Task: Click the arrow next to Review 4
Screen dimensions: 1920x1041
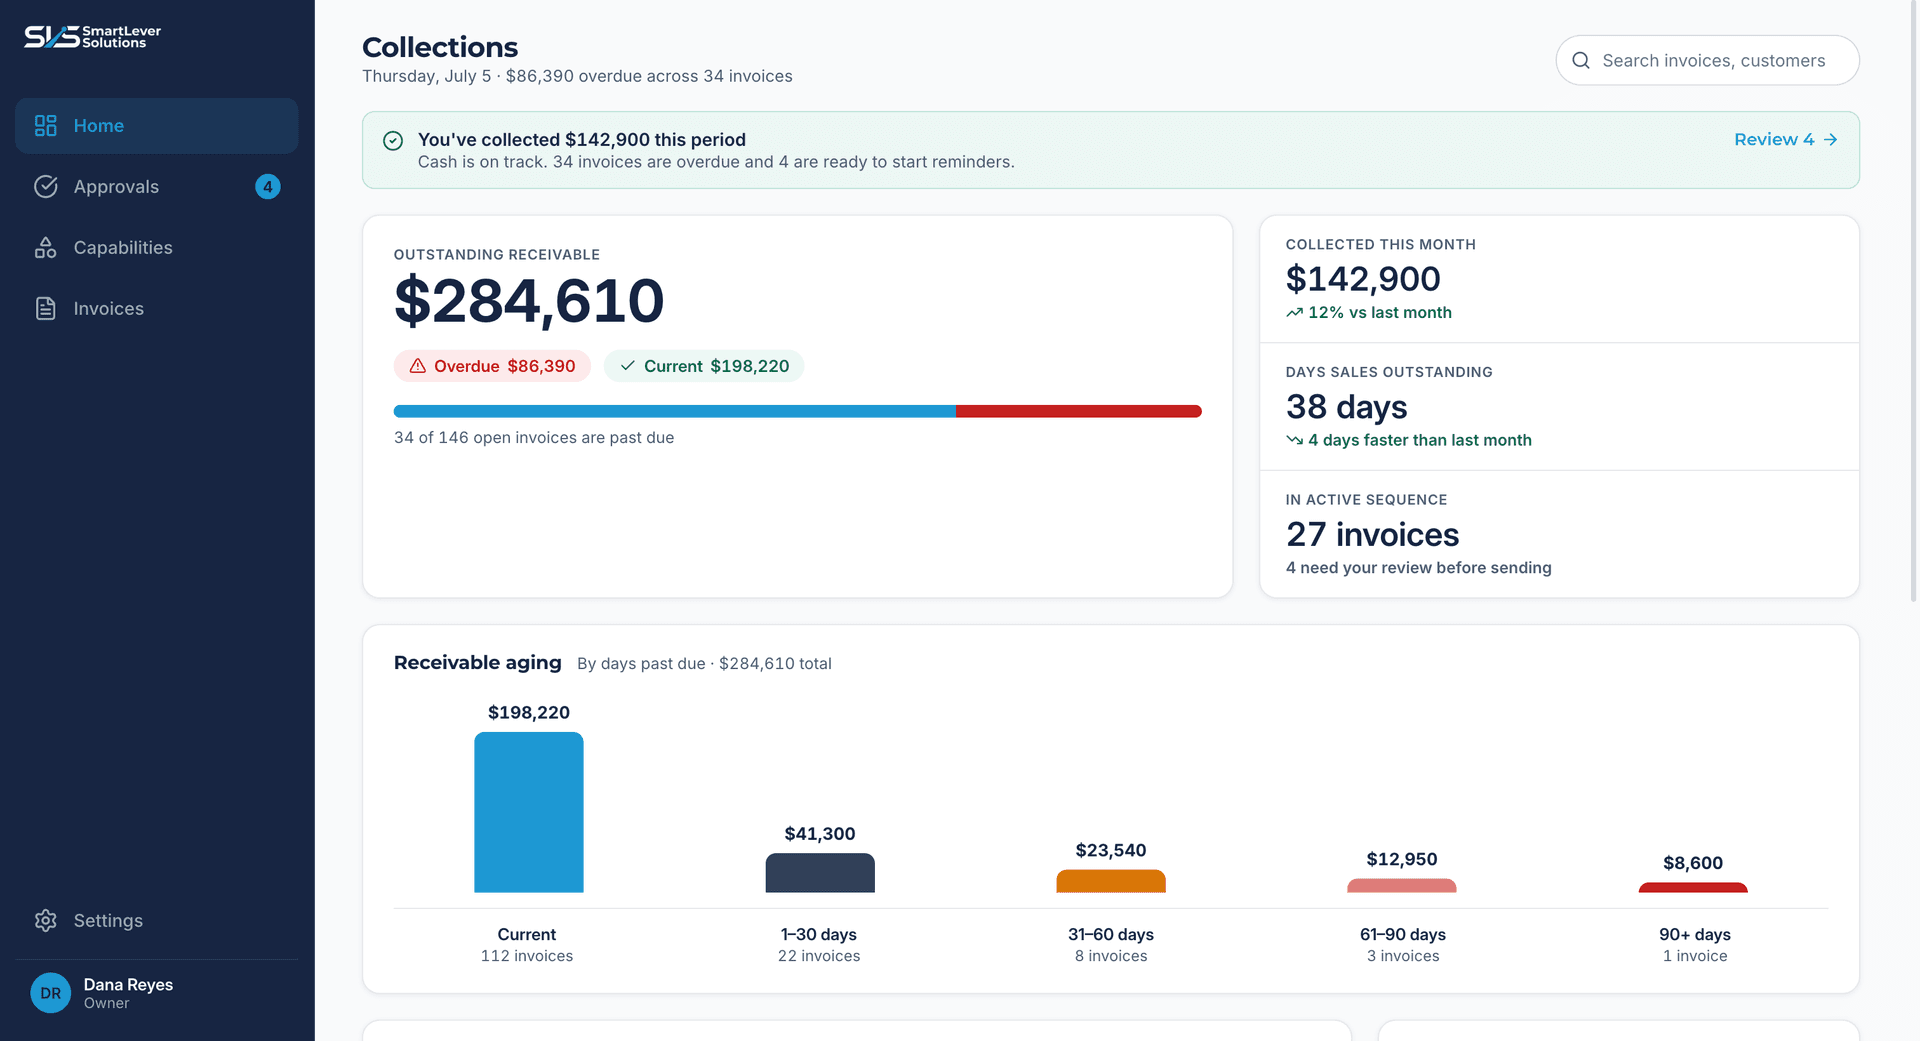Action: click(x=1830, y=140)
